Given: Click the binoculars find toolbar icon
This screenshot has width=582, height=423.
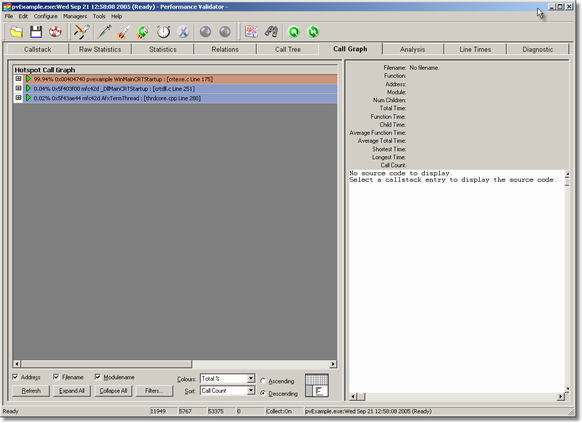Looking at the screenshot, I should coord(271,32).
